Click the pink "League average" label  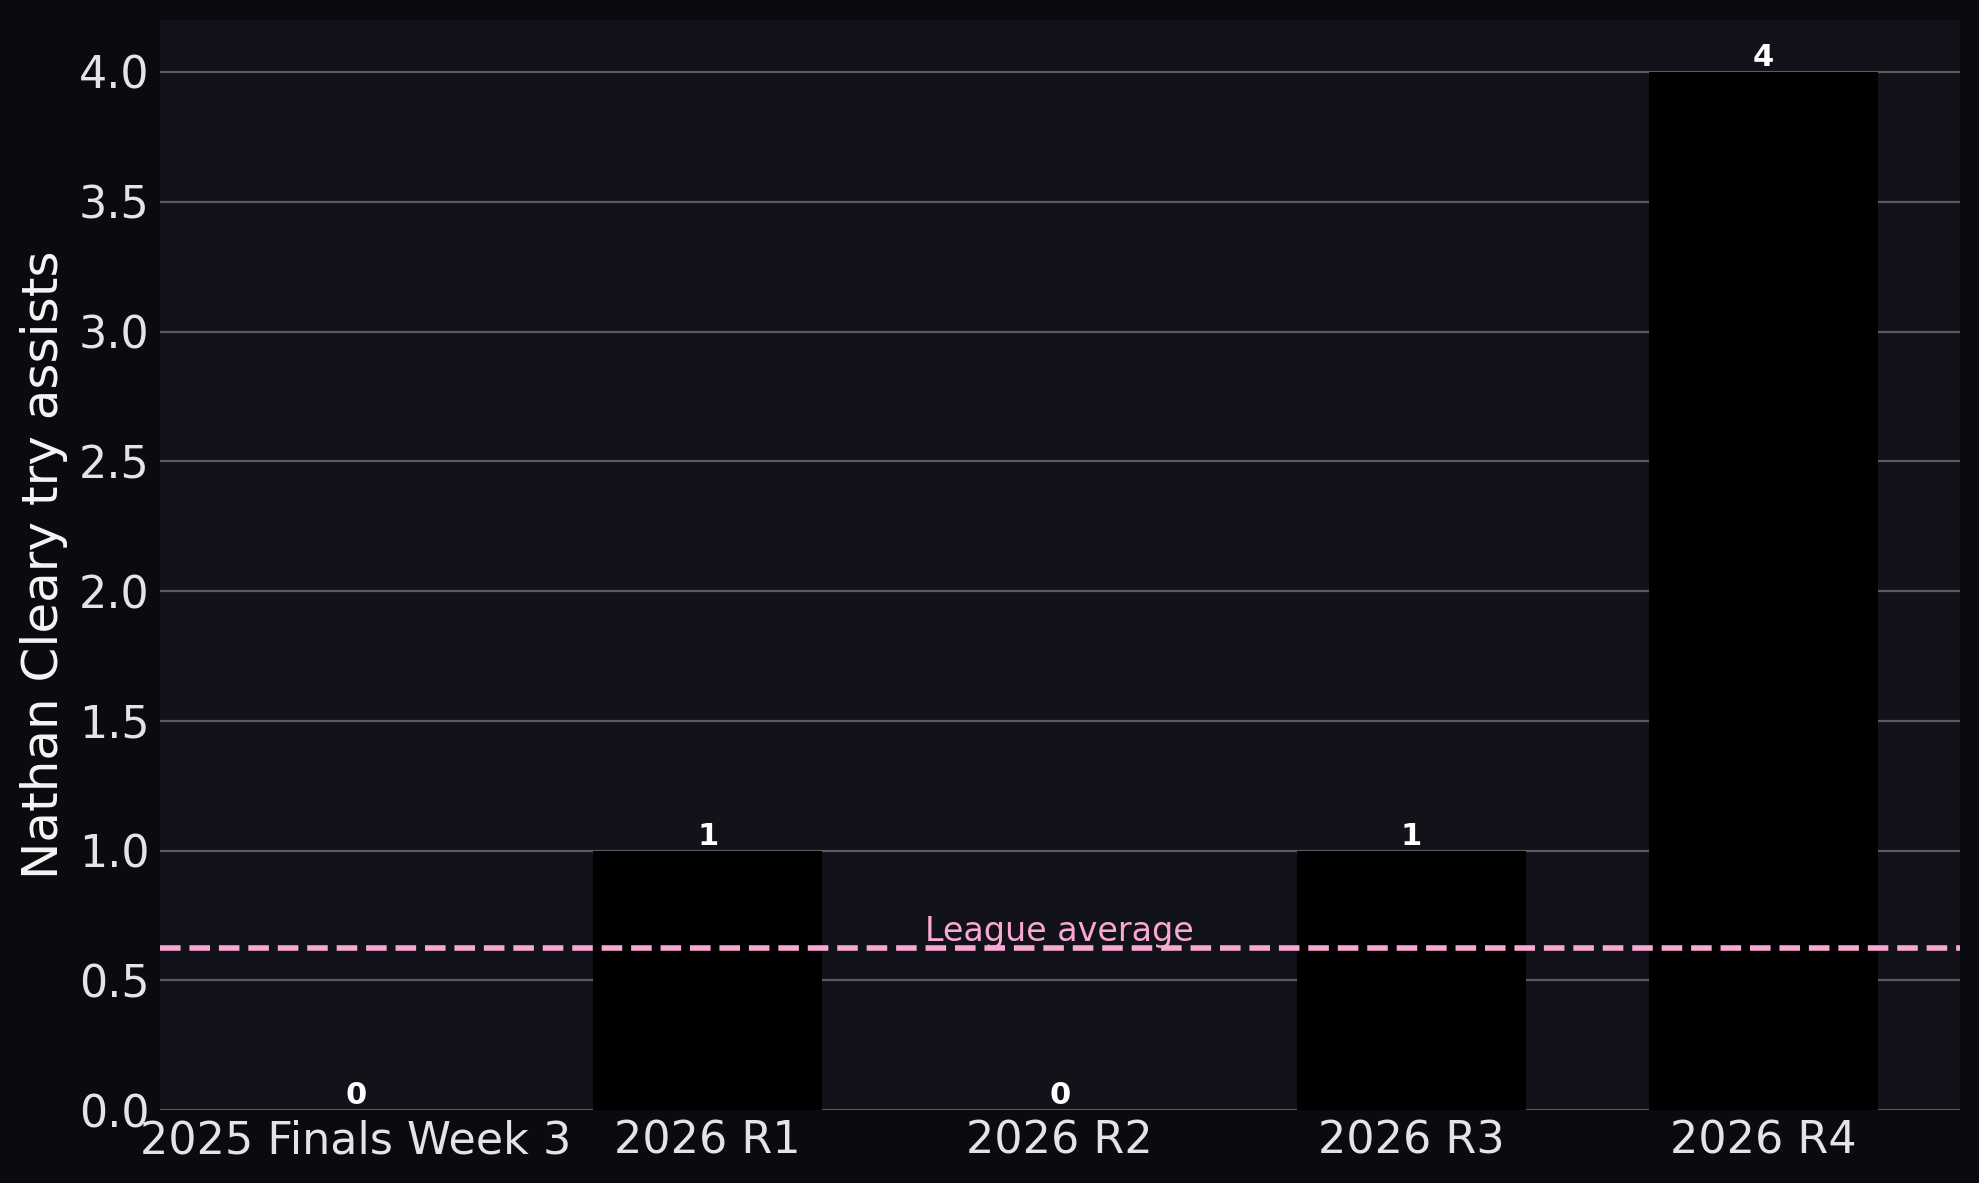point(1059,930)
